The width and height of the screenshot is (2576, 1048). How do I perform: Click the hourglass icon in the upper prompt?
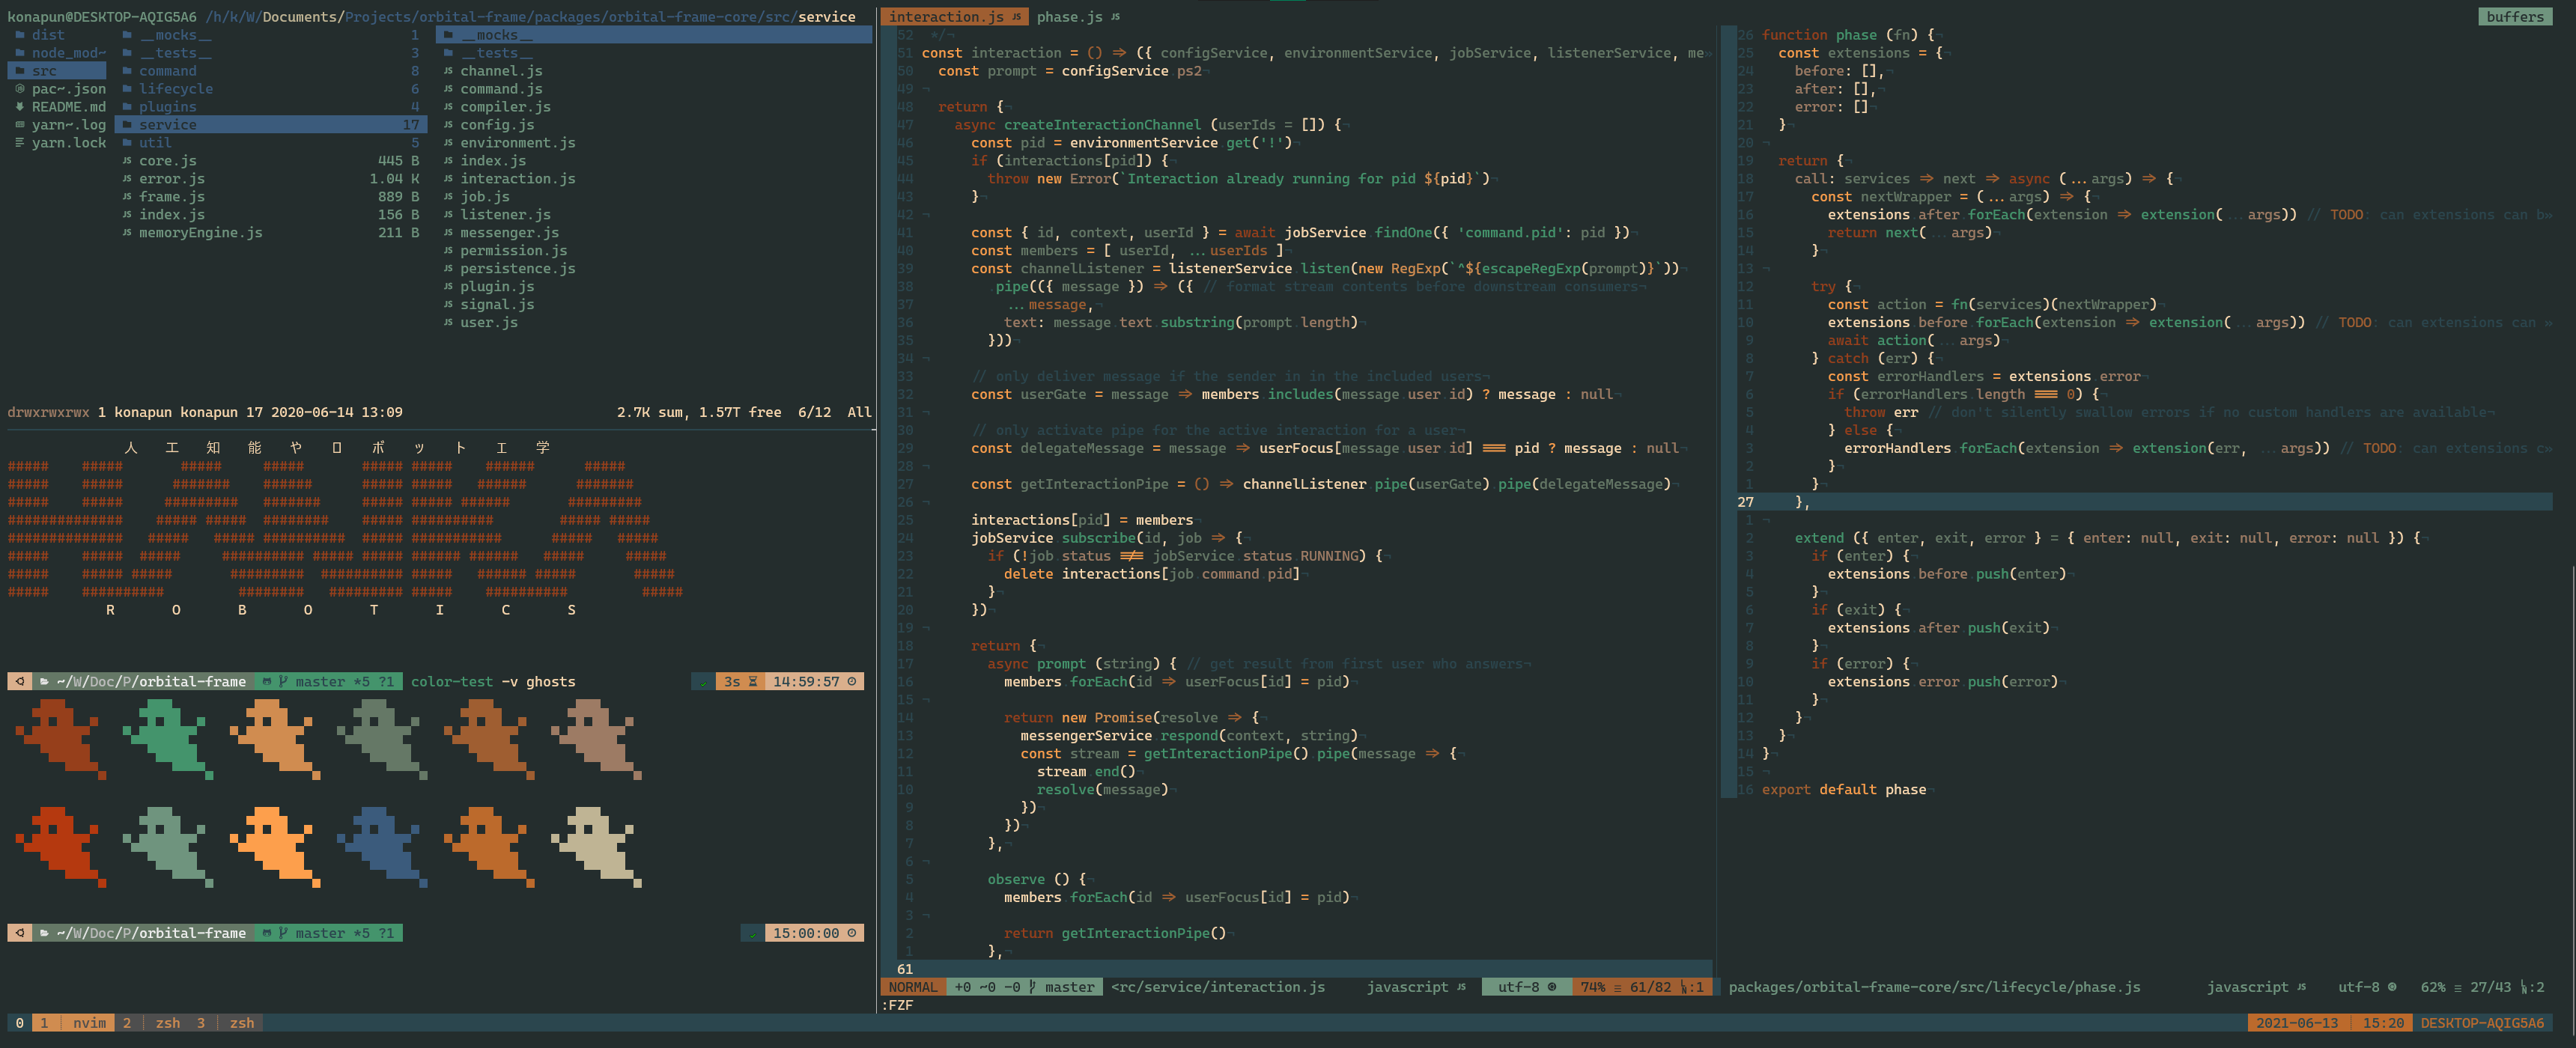coord(753,682)
